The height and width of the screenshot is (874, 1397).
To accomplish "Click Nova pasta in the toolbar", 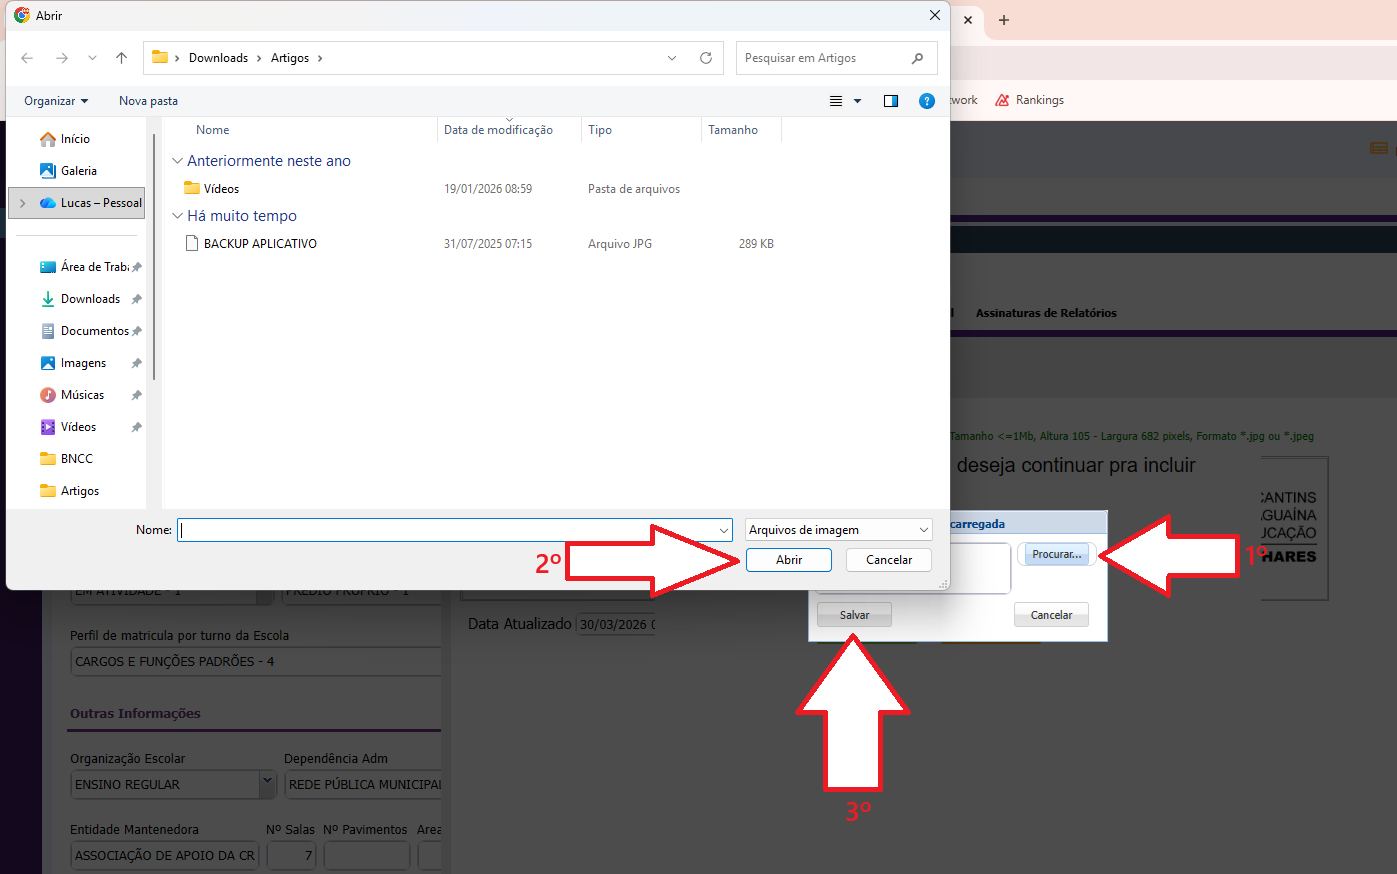I will coord(148,101).
